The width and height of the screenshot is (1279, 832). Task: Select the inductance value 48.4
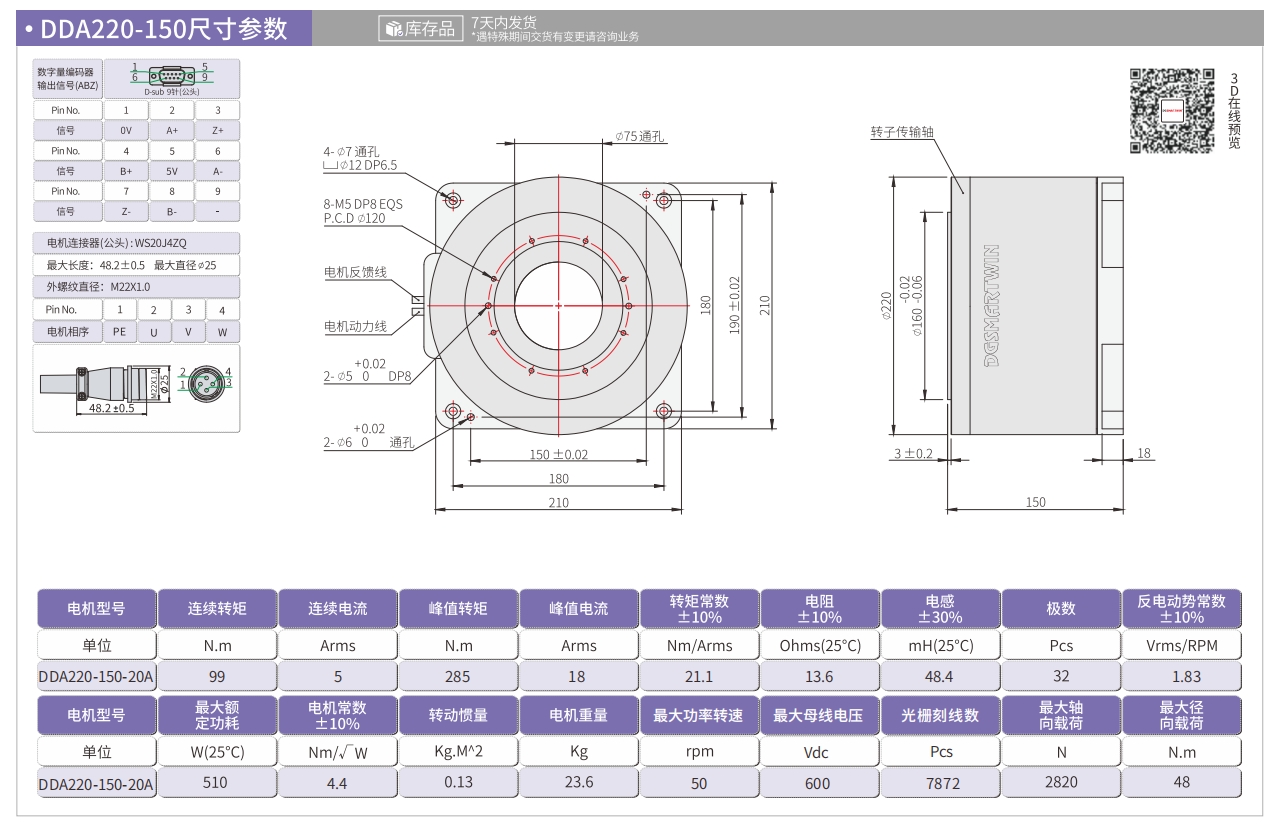tap(940, 676)
